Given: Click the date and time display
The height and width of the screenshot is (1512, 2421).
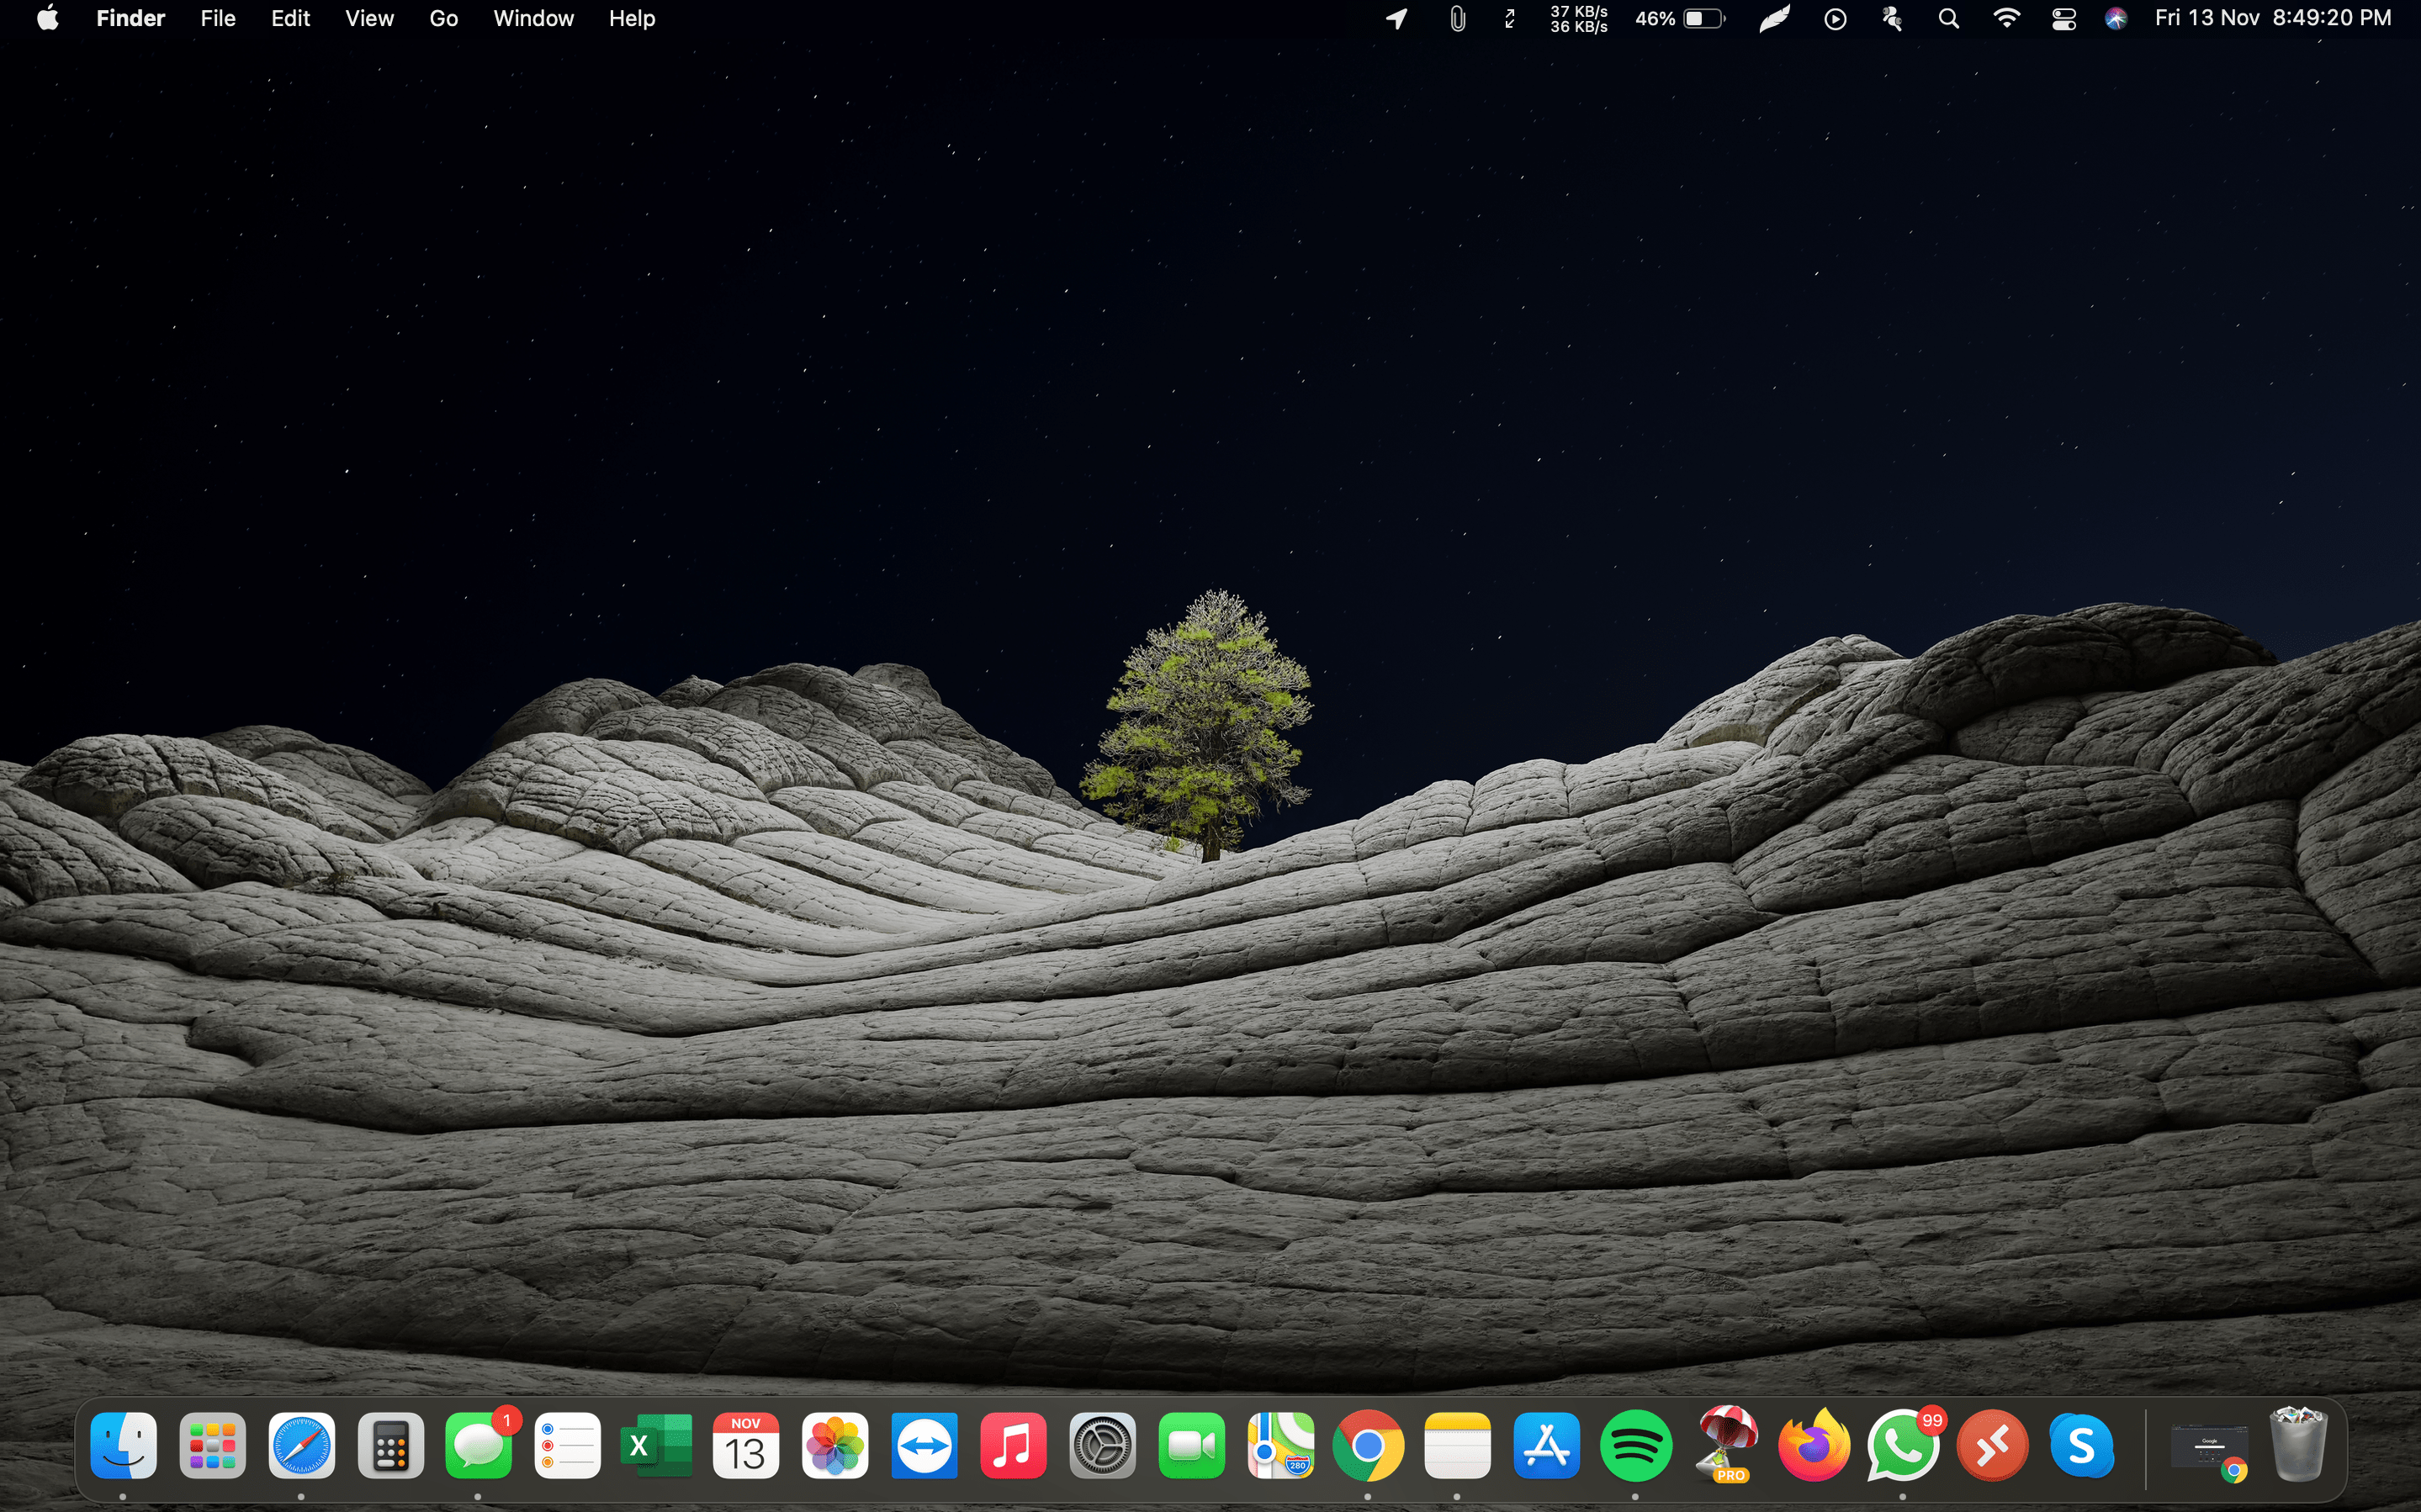Looking at the screenshot, I should pos(2272,19).
